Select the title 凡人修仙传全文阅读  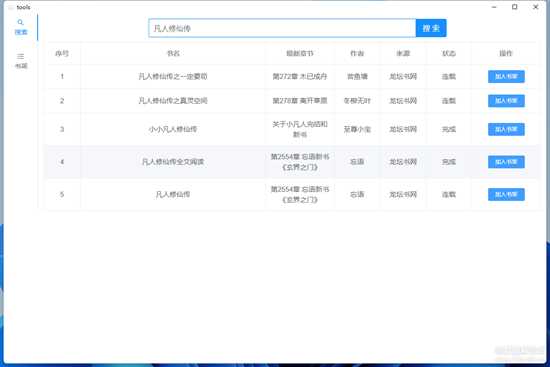click(x=173, y=162)
